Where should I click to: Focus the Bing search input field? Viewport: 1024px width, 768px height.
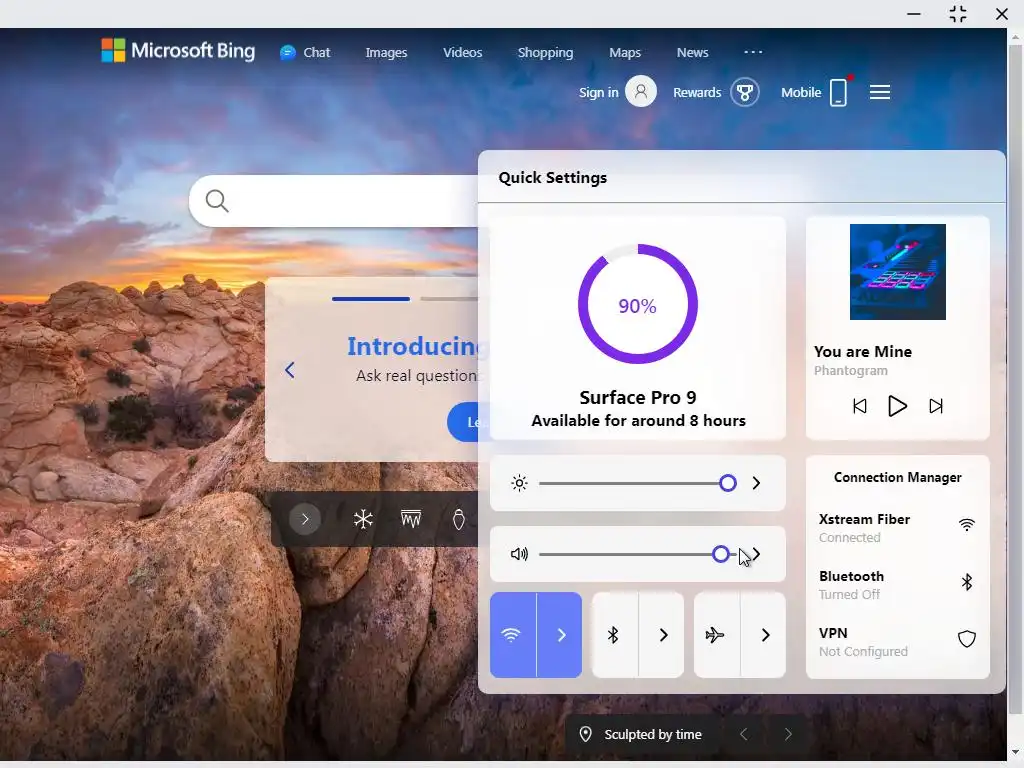(333, 201)
